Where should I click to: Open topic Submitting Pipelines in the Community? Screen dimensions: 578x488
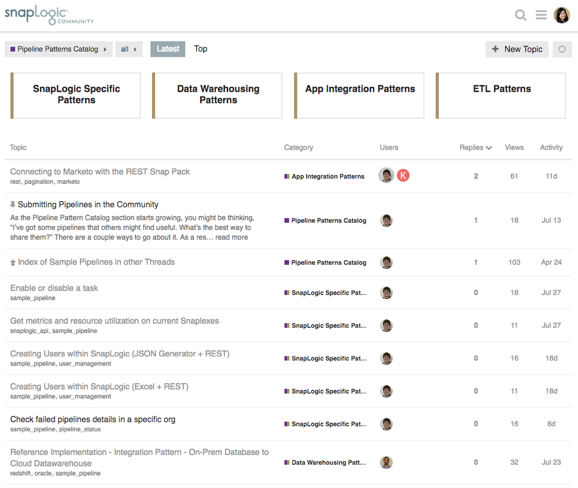click(88, 205)
